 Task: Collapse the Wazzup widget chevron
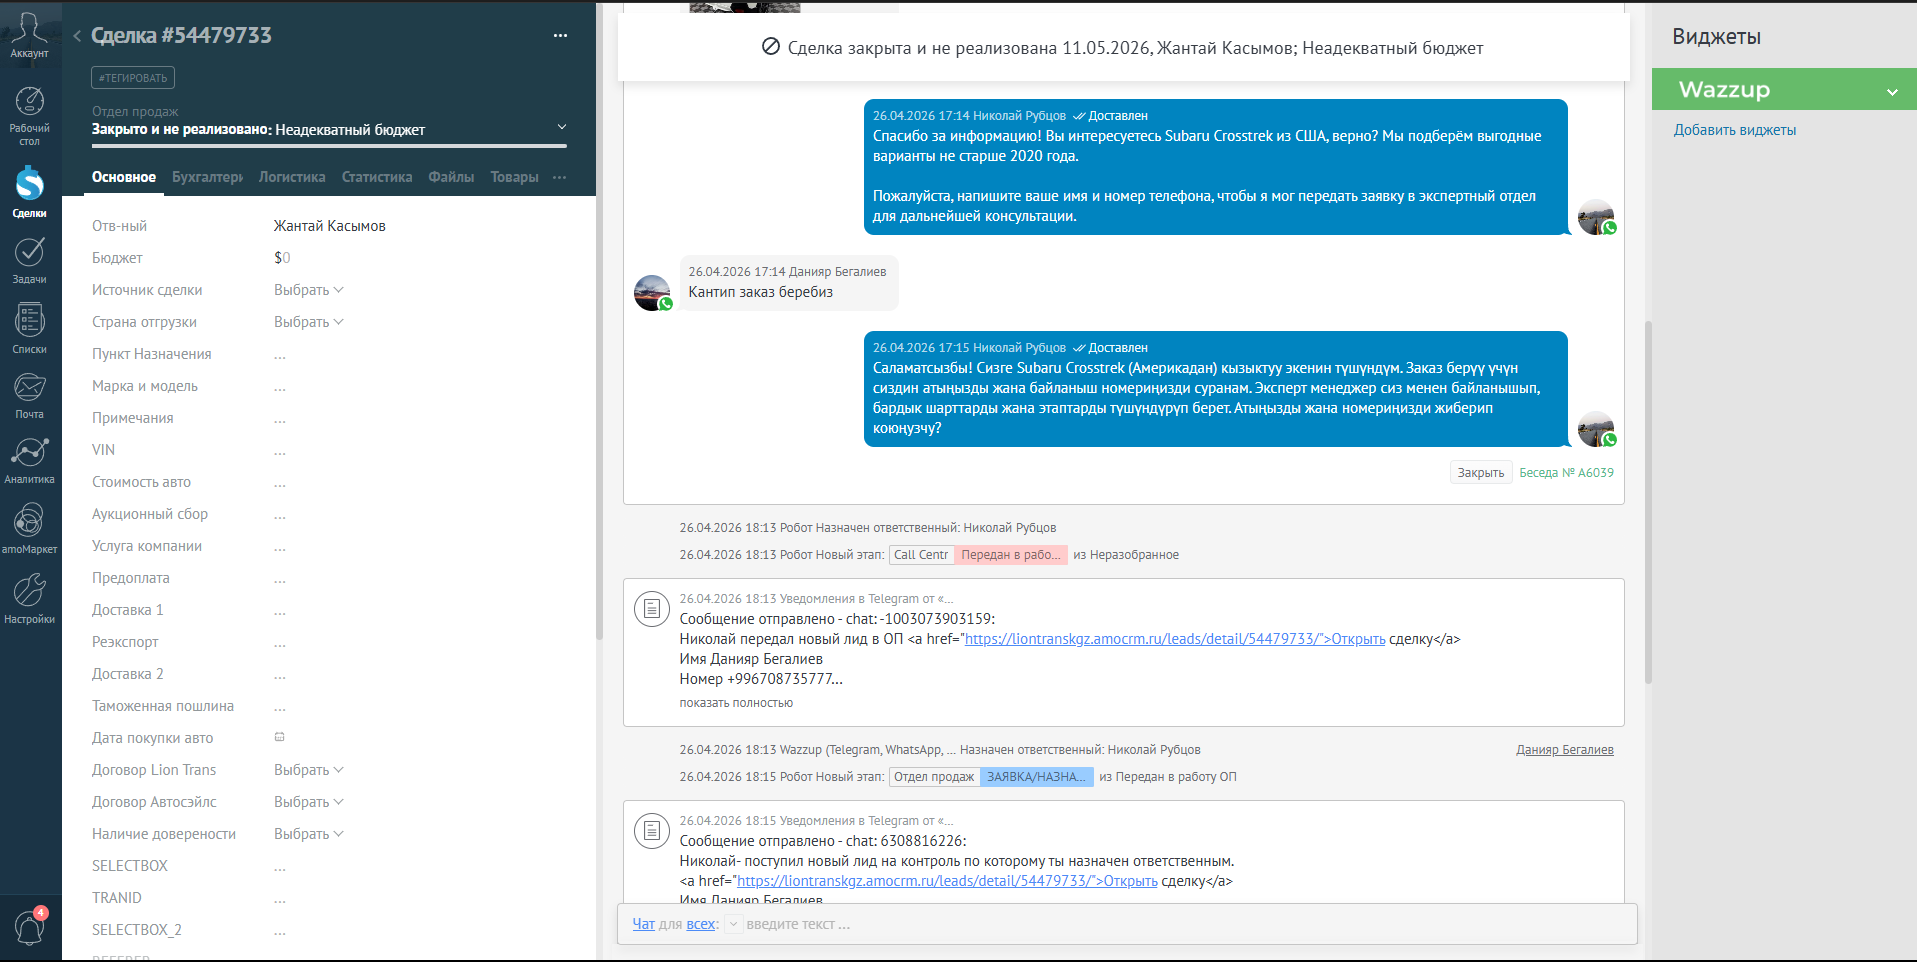pyautogui.click(x=1892, y=92)
